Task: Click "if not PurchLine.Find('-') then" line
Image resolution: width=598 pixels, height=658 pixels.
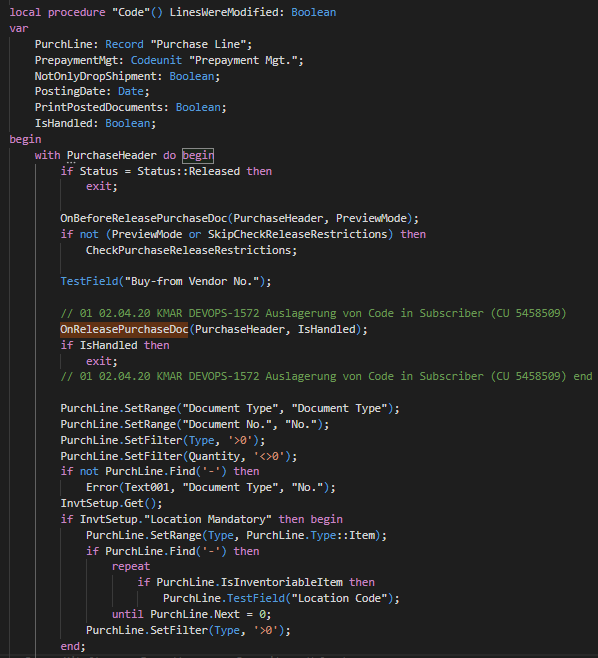Action: coord(160,471)
